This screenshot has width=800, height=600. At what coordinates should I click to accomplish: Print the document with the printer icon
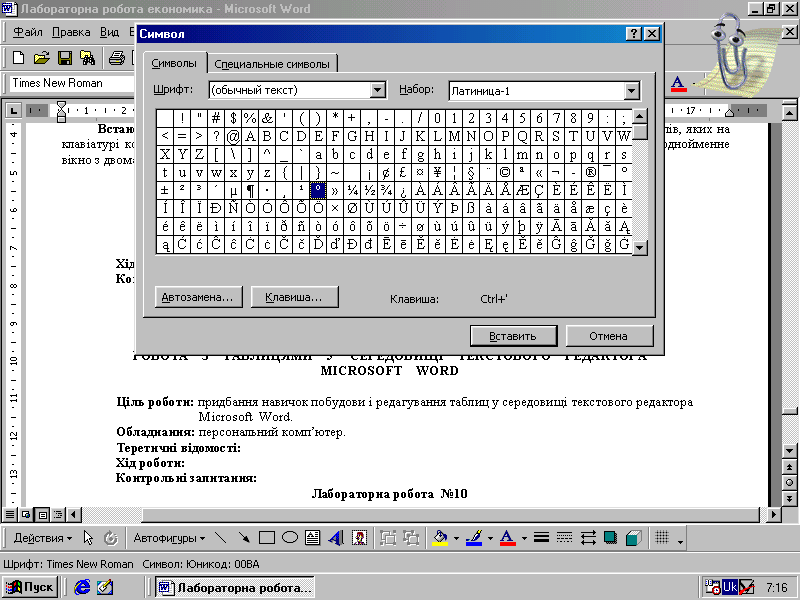[x=117, y=58]
